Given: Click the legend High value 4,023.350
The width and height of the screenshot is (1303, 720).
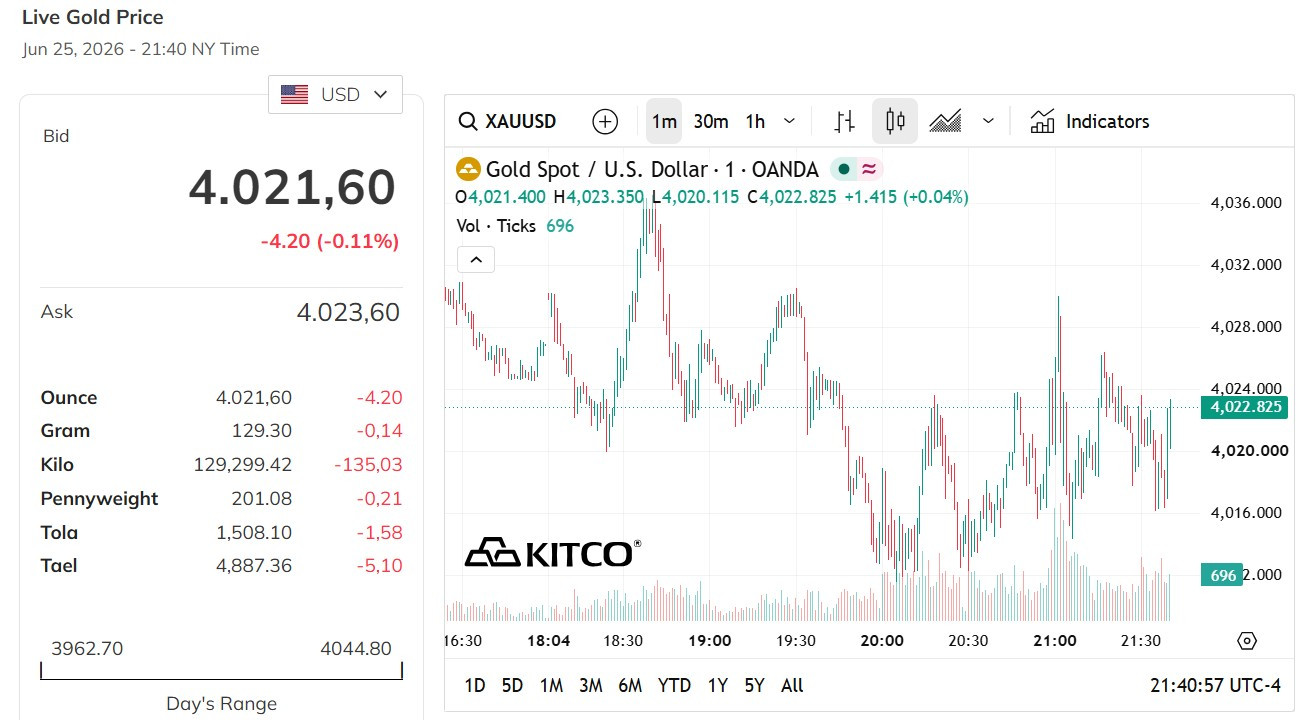Looking at the screenshot, I should 605,197.
